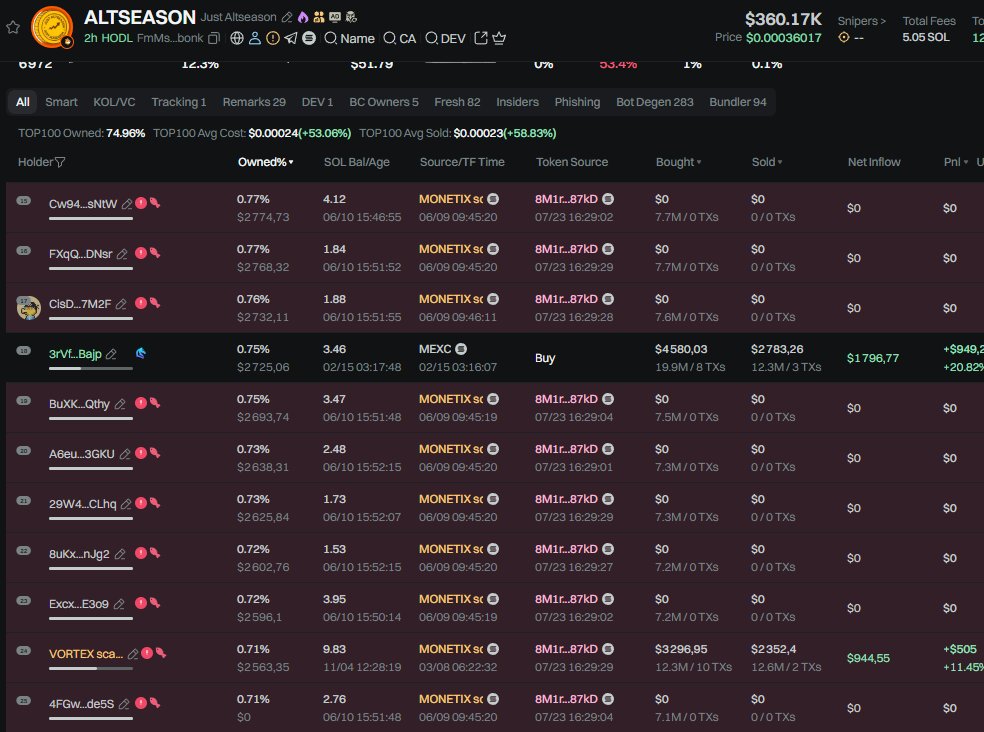Sort the table by Sold column

pos(767,162)
